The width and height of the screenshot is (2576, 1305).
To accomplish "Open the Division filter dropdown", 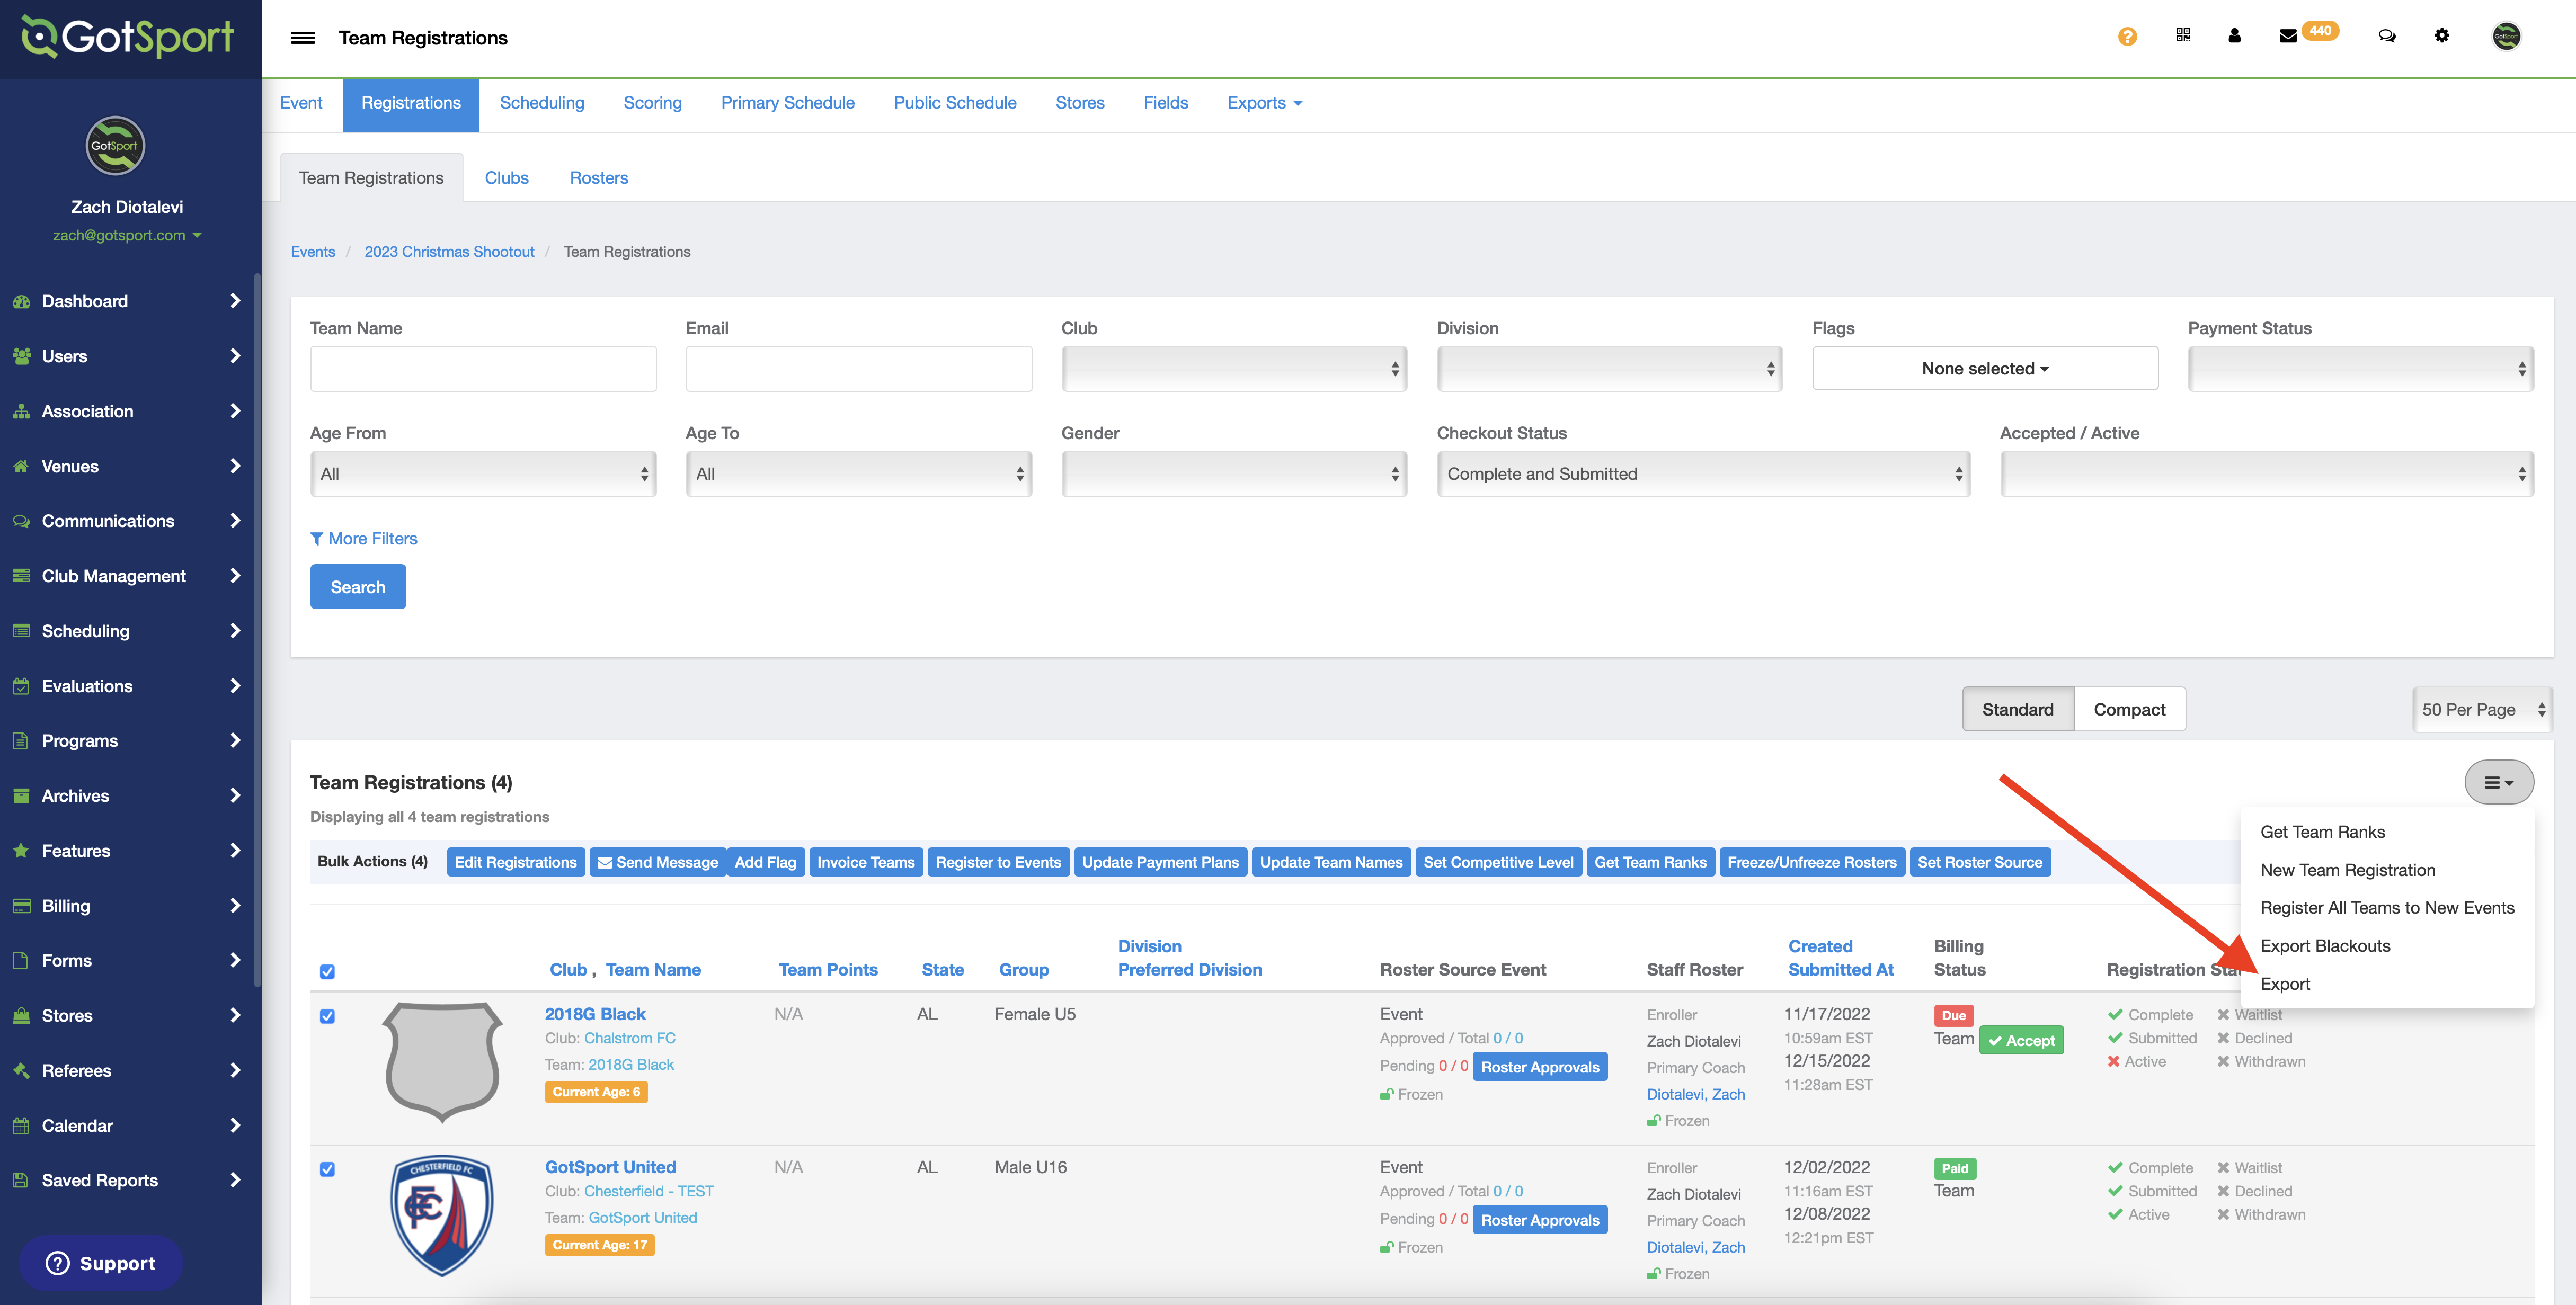I will point(1609,369).
